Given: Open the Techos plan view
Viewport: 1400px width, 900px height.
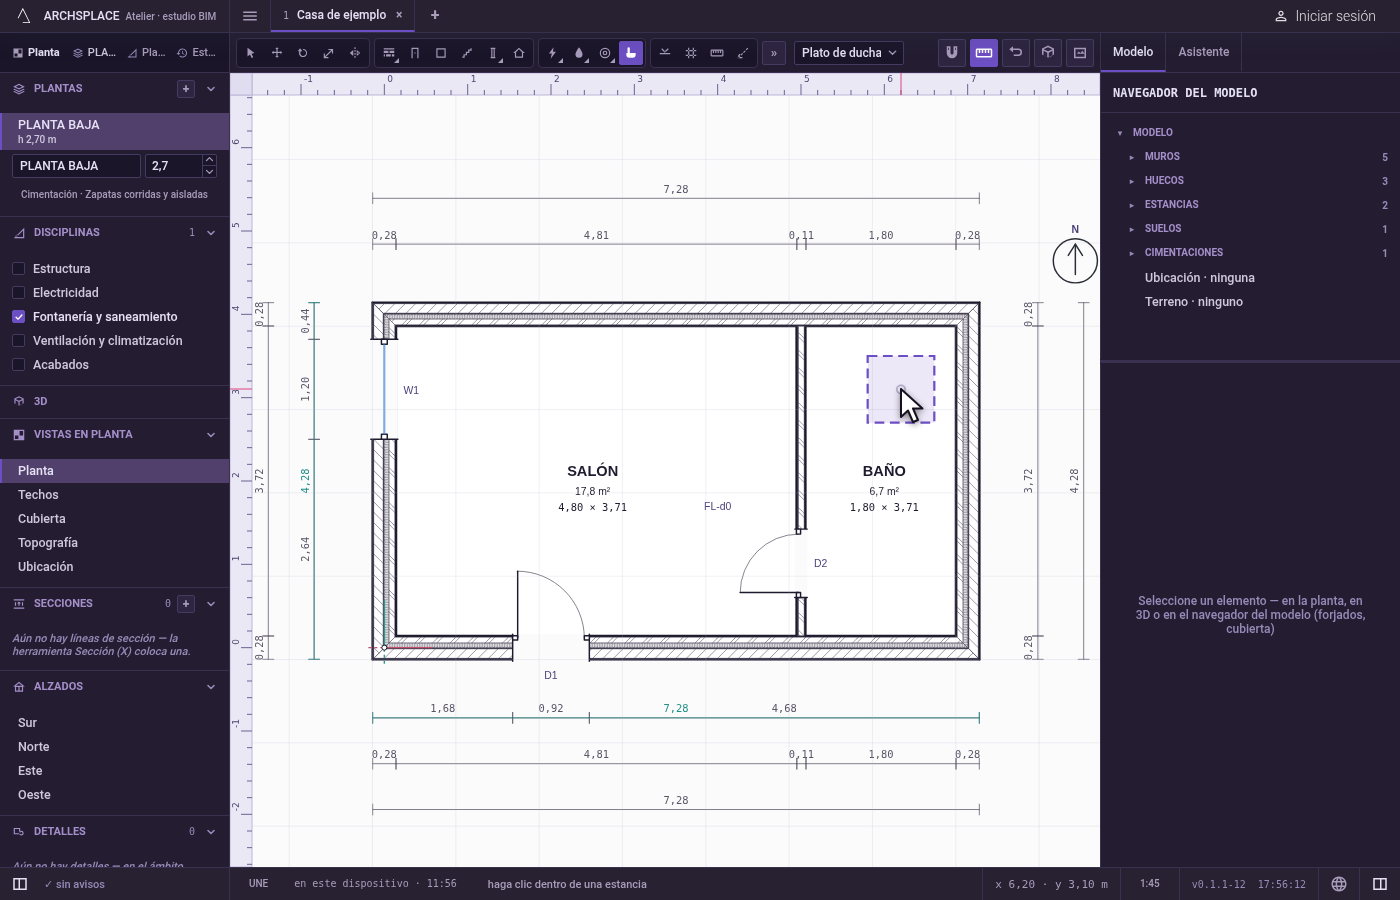Looking at the screenshot, I should pyautogui.click(x=115, y=495).
